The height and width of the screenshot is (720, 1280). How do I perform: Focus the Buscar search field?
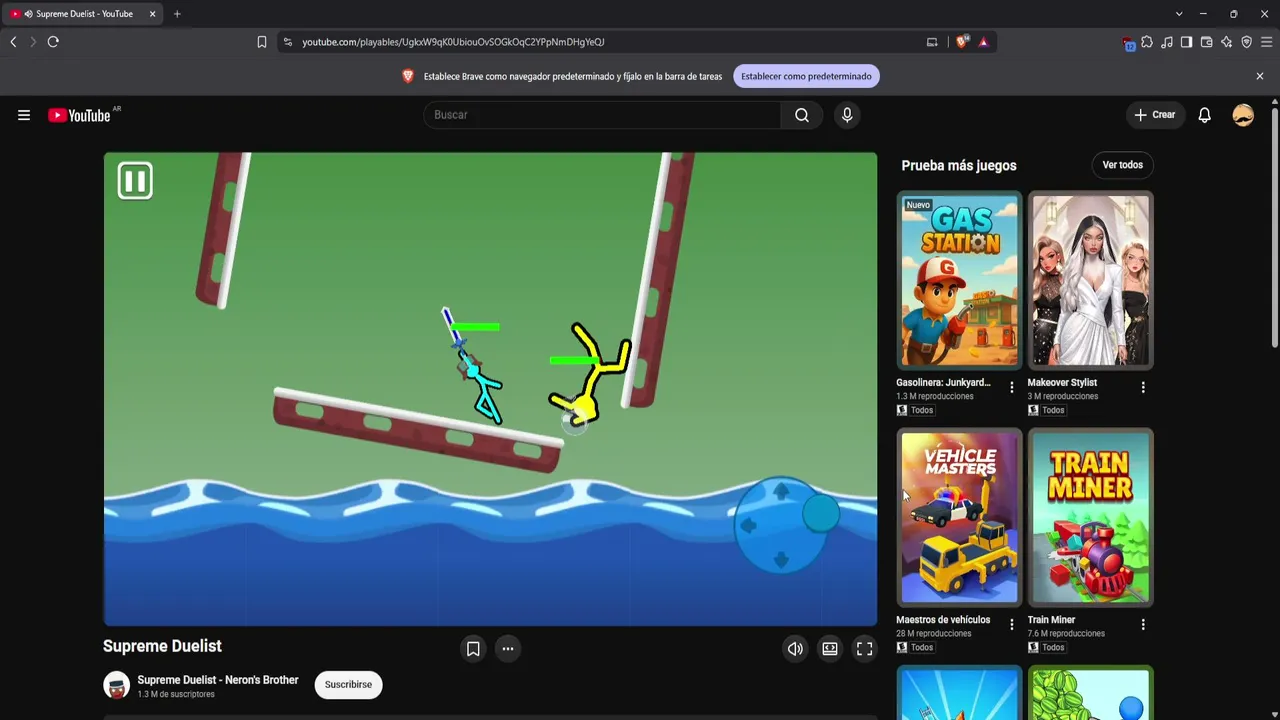click(x=602, y=115)
